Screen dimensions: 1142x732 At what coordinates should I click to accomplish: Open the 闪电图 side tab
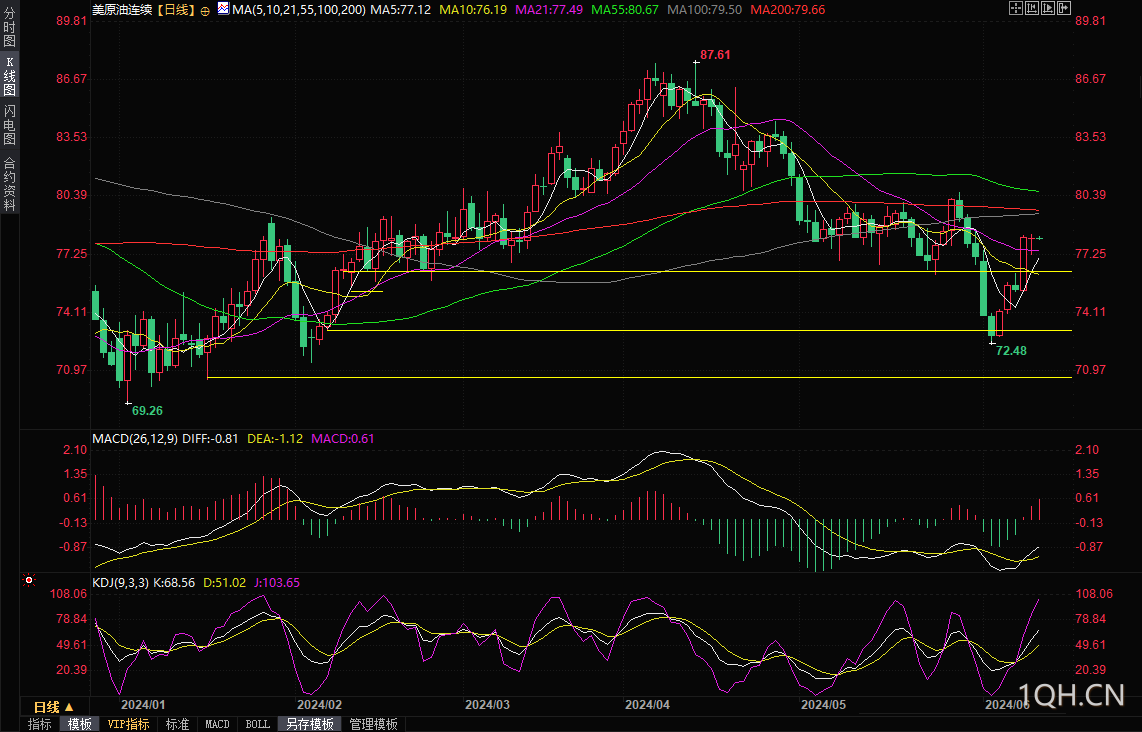(x=9, y=124)
